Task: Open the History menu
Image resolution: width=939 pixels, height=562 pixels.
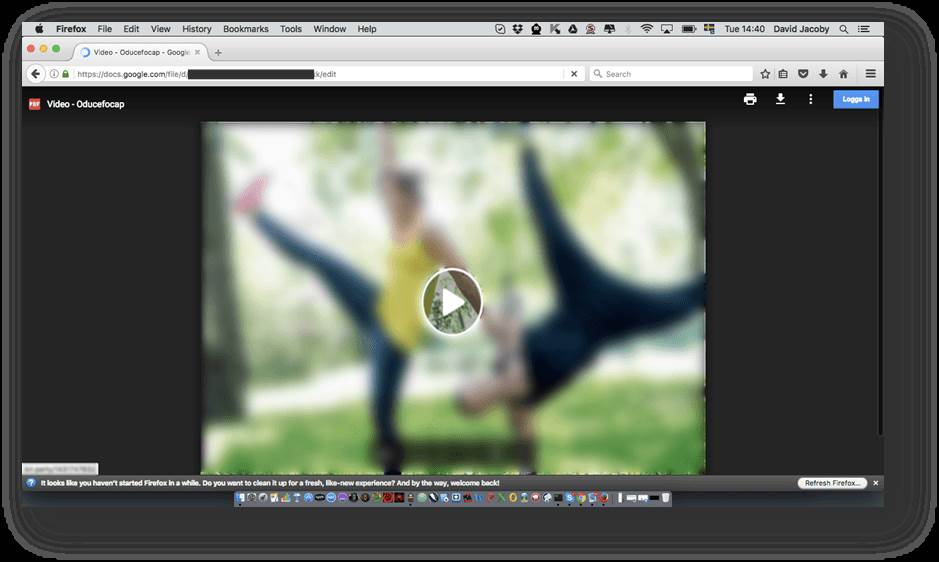Action: (x=197, y=29)
